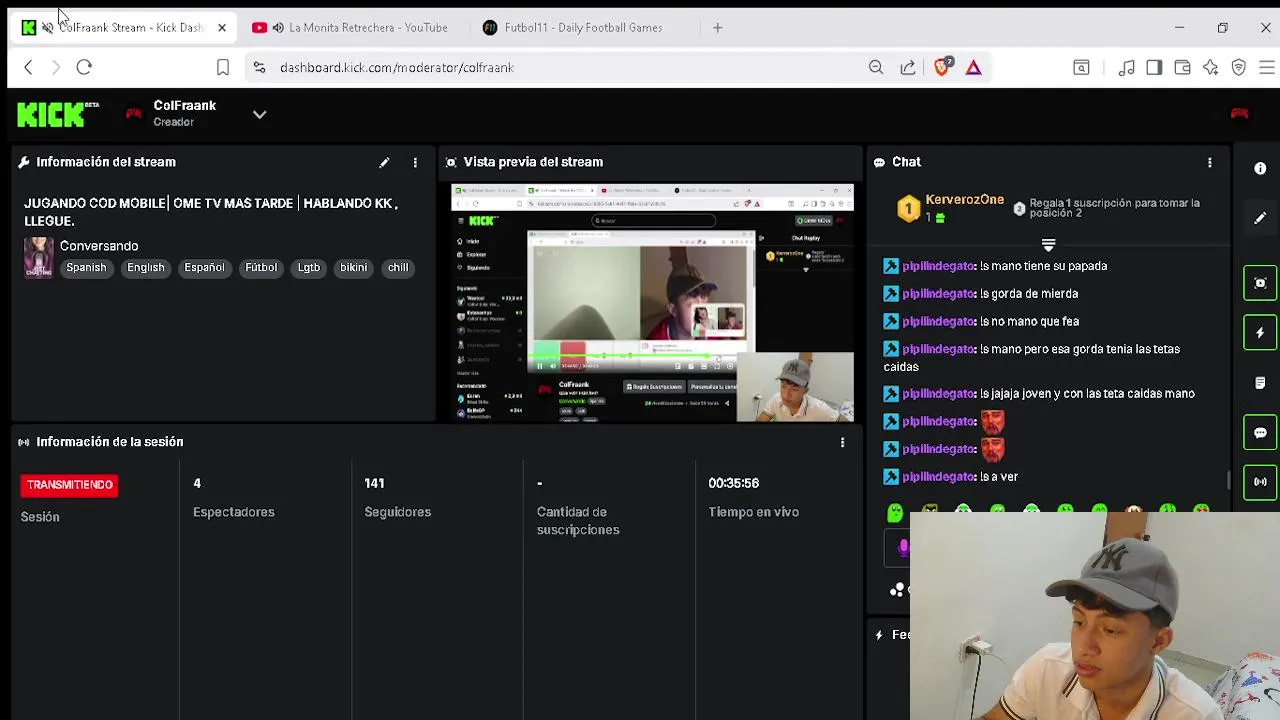The image size is (1280, 720).
Task: Switch to Futbol11 Daily Football Games tab
Action: (x=583, y=28)
